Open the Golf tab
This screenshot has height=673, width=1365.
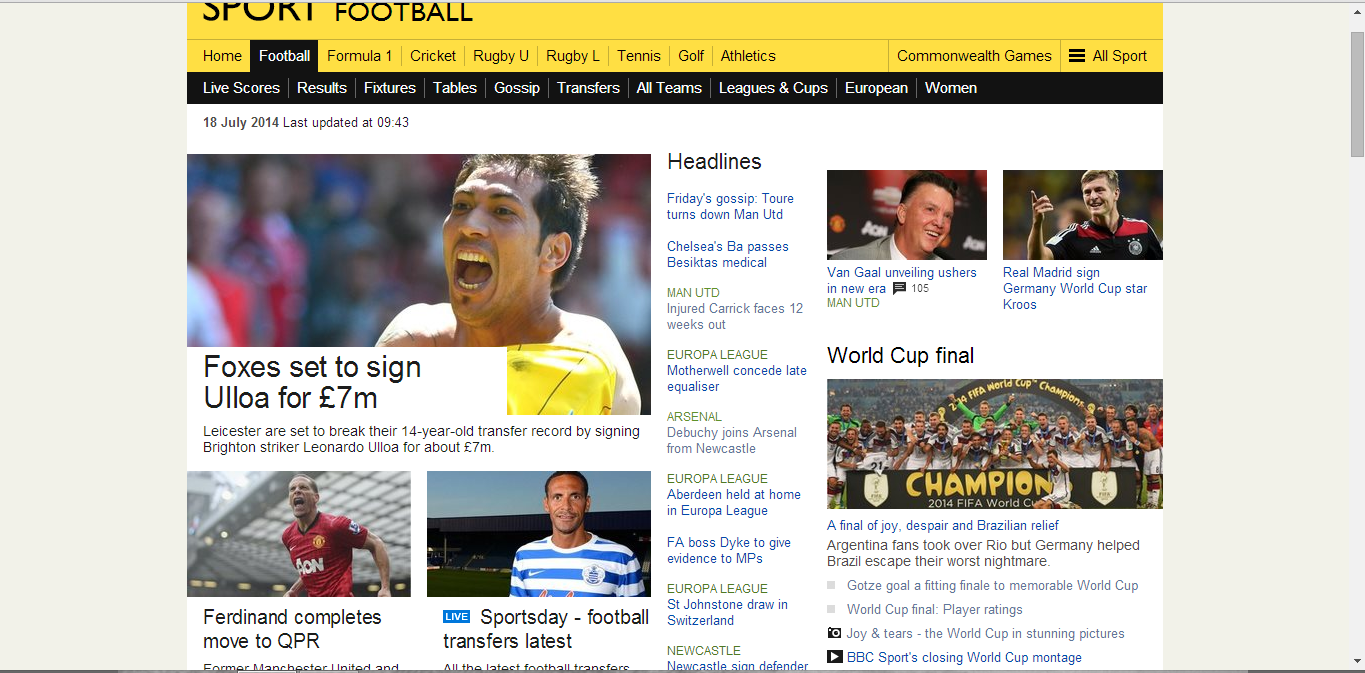click(691, 56)
